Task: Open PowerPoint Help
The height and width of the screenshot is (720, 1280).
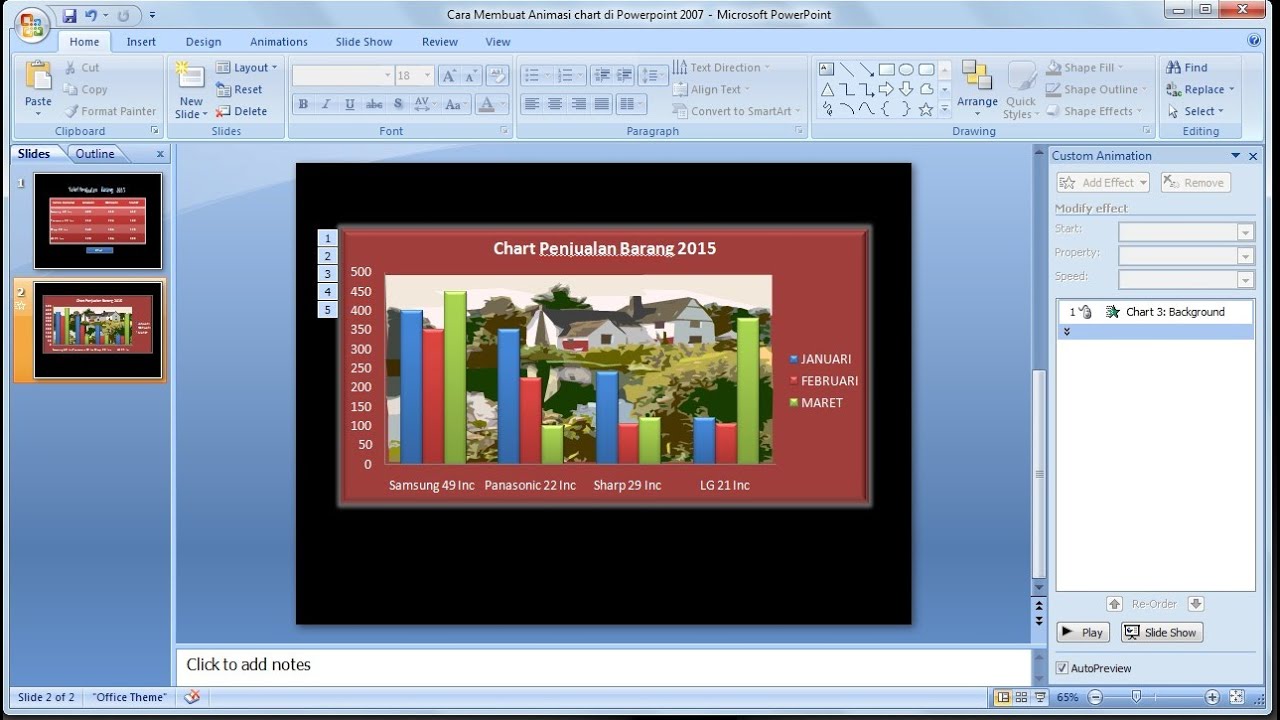Action: pos(1254,41)
